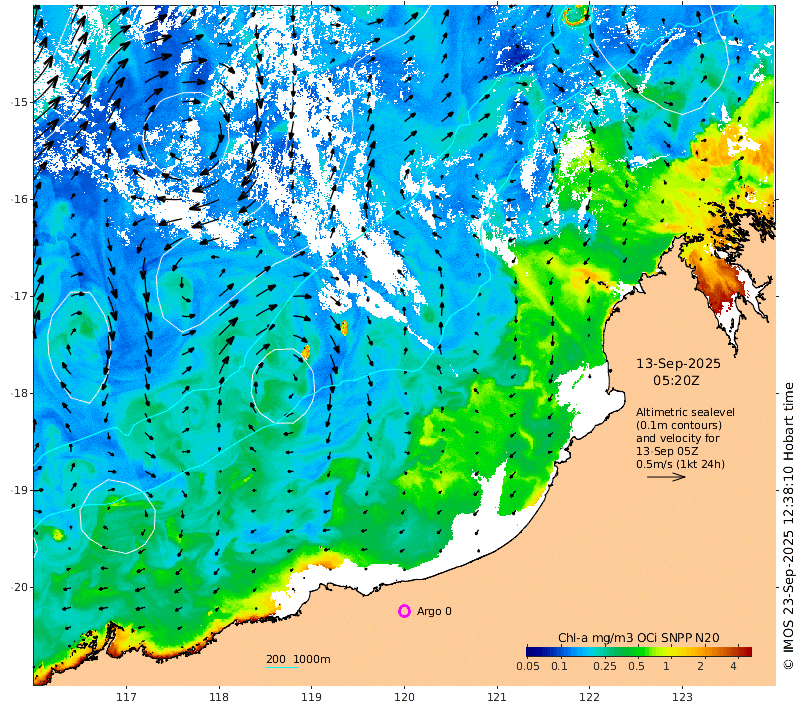Click the colorbar value '0.05'
The width and height of the screenshot is (800, 710).
click(528, 666)
